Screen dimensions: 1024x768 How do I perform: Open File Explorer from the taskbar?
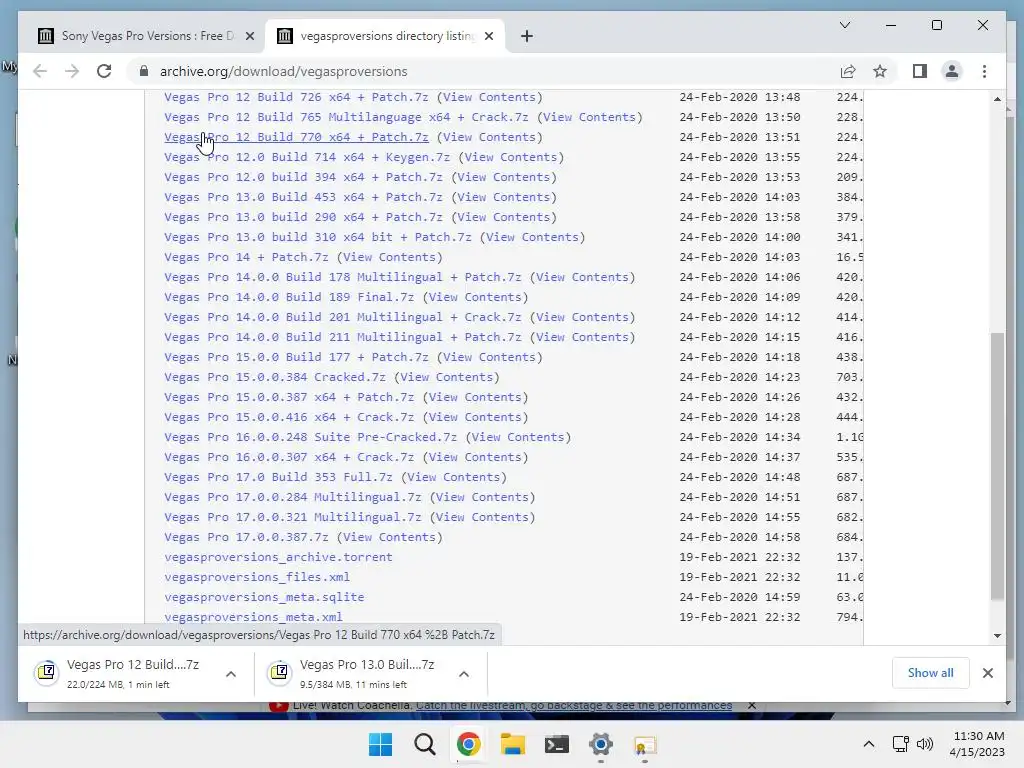tap(513, 744)
